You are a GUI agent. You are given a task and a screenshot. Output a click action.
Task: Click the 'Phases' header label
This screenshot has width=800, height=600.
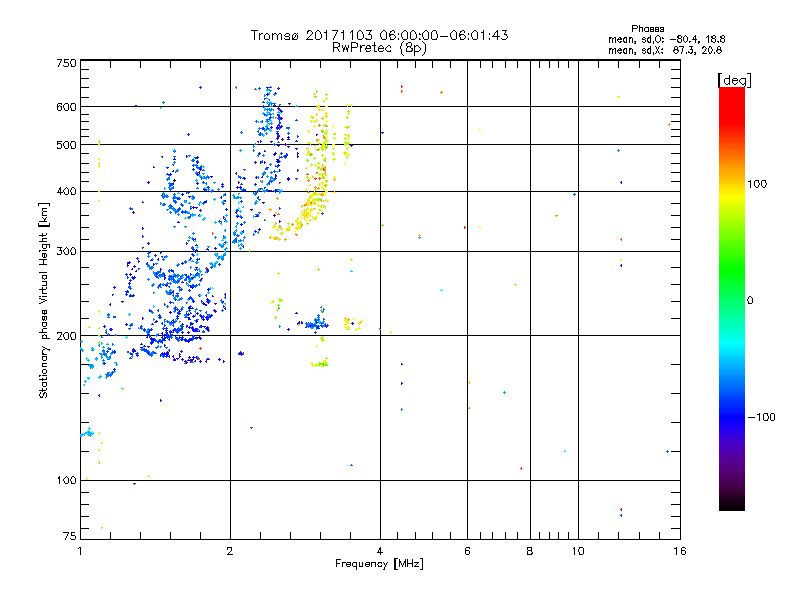click(x=647, y=29)
